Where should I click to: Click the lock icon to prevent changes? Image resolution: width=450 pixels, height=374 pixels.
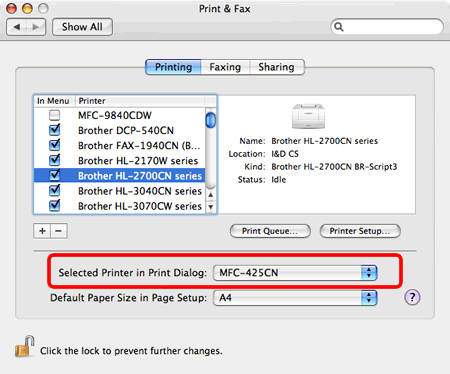coord(25,347)
